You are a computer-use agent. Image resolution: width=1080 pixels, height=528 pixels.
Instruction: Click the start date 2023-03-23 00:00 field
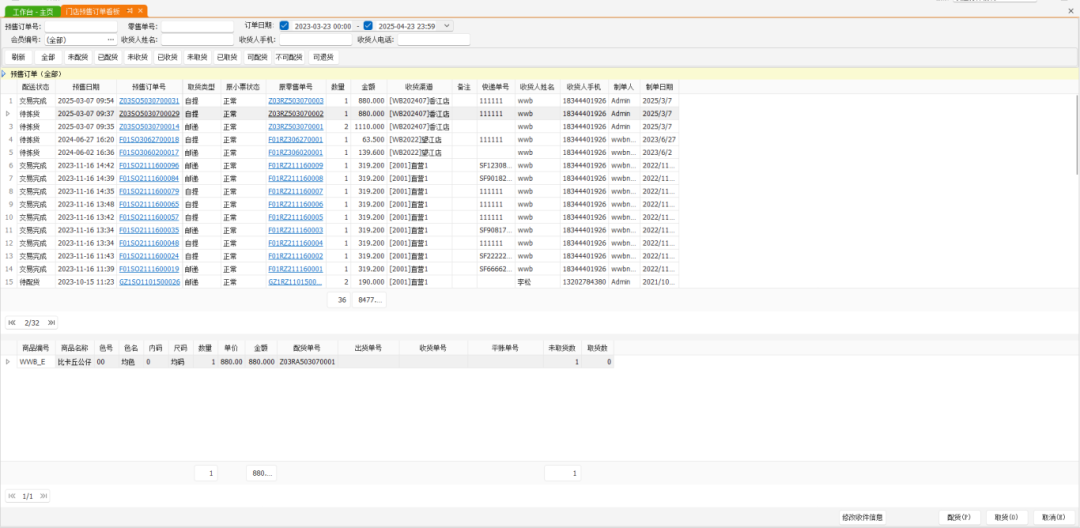(x=322, y=26)
